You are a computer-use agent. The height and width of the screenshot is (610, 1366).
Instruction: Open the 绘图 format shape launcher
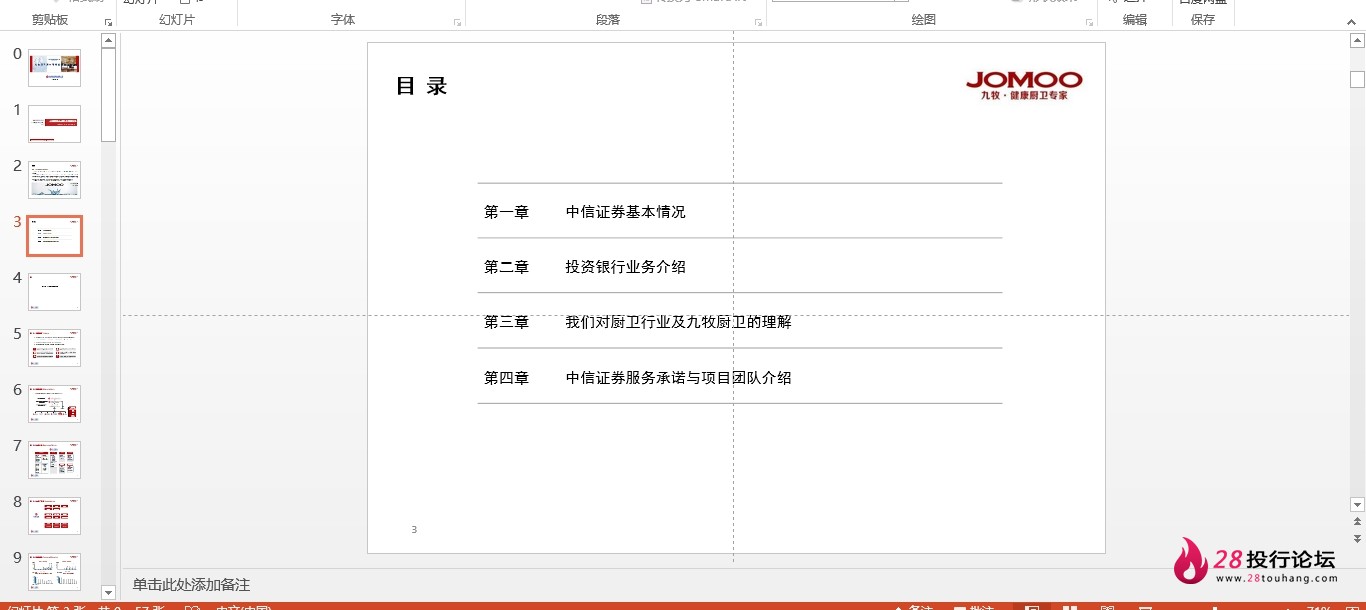1089,22
